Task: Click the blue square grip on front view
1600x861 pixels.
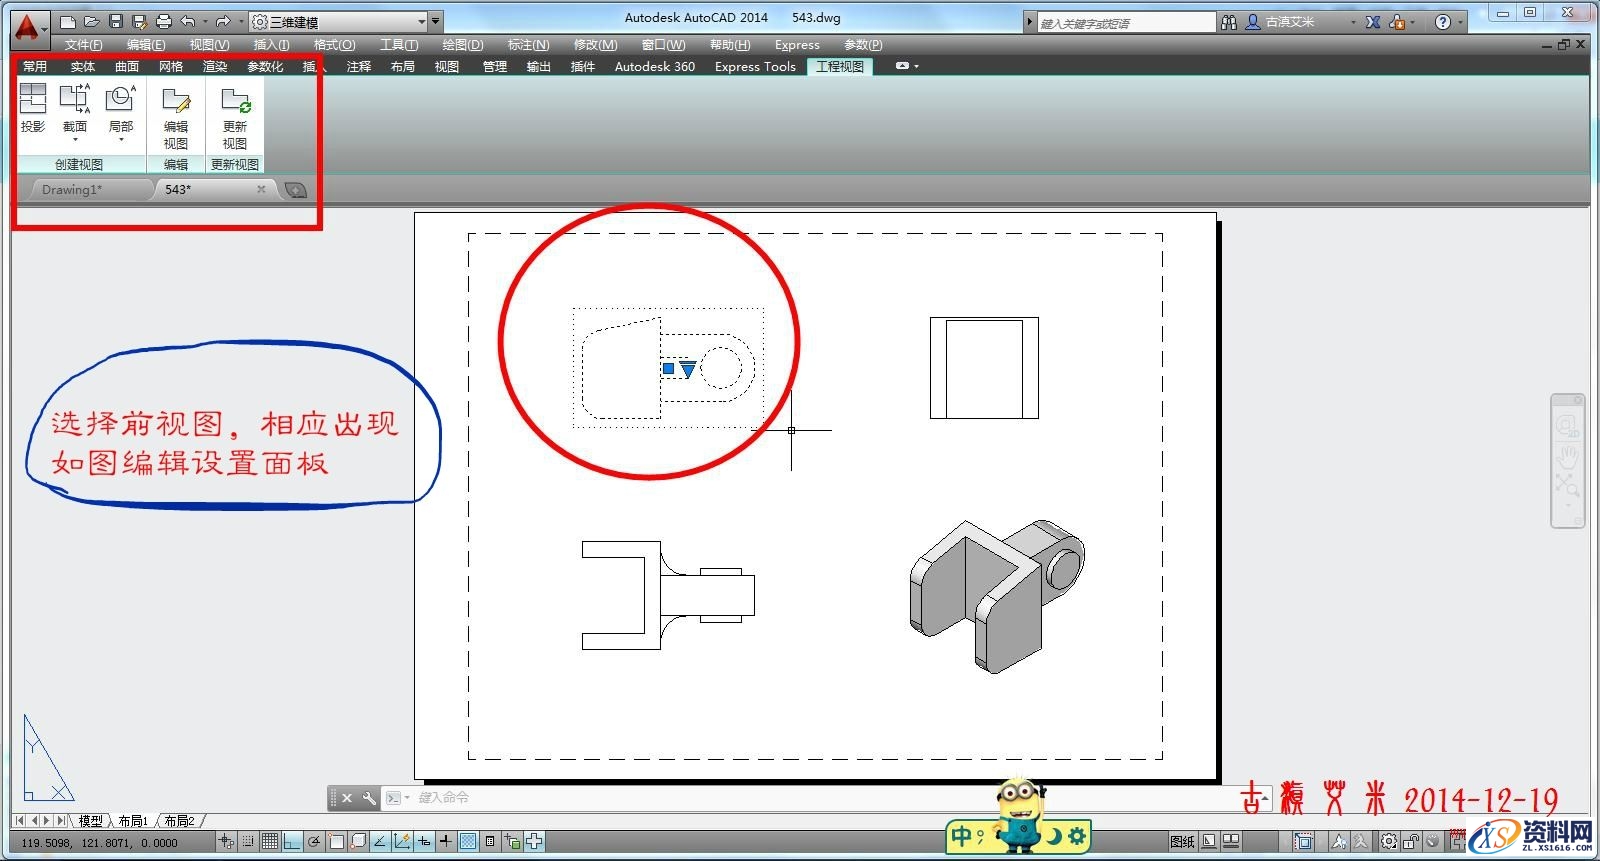Action: pyautogui.click(x=668, y=369)
